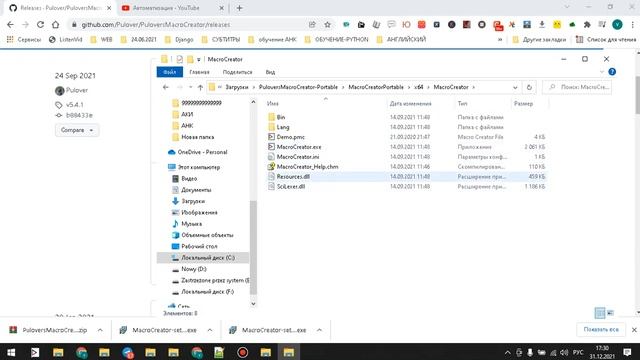Open the Вид ribbon tab
640x360 pixels.
point(270,72)
